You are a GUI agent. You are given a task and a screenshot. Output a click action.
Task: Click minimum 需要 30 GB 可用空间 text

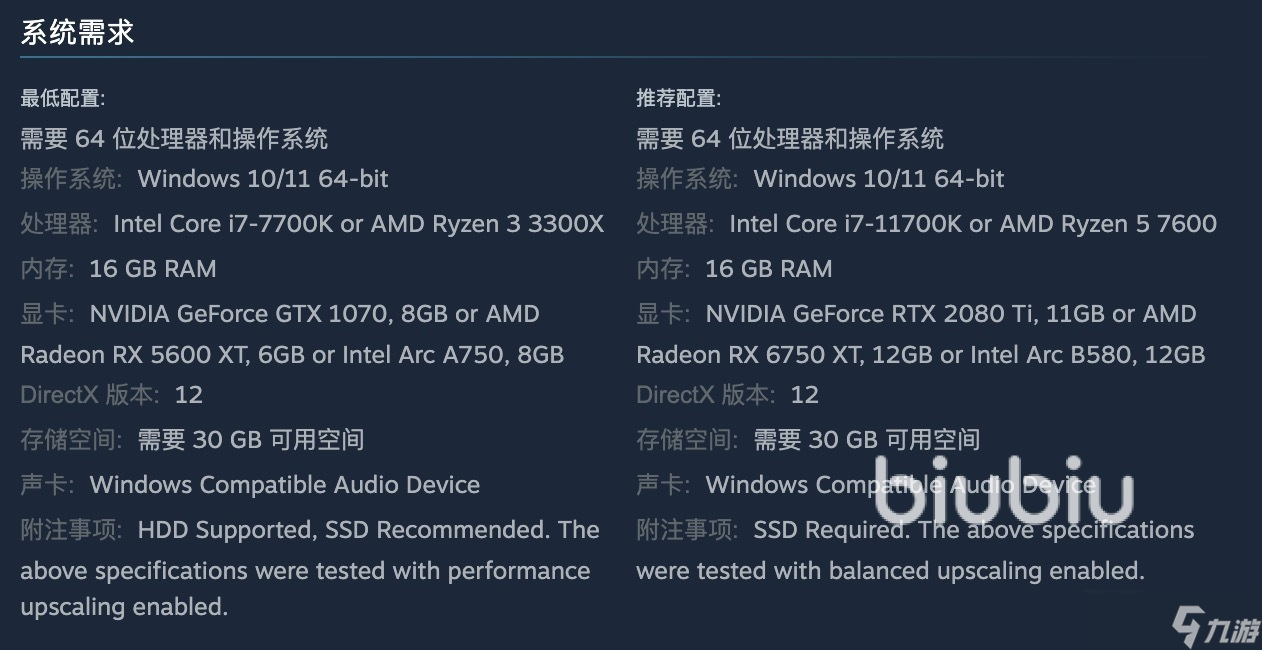pyautogui.click(x=251, y=439)
